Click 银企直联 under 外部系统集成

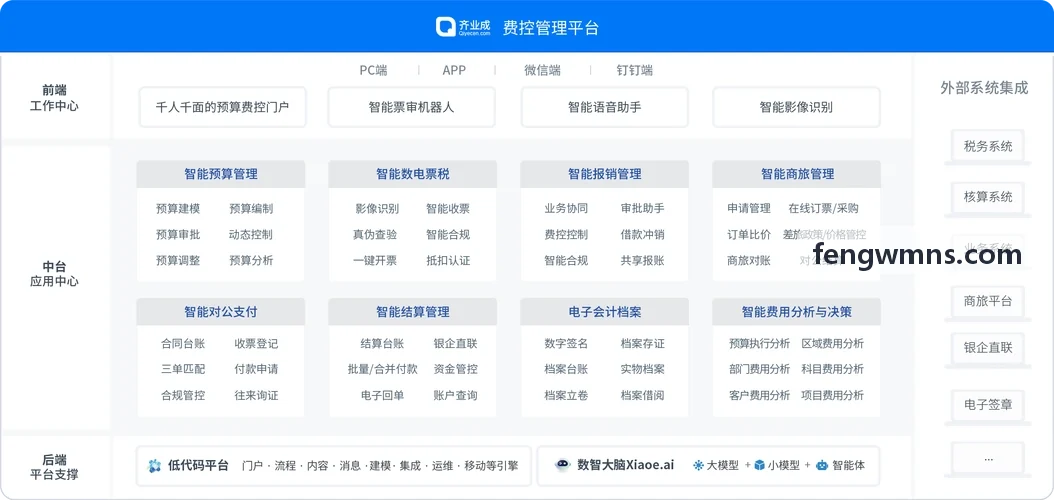[987, 348]
